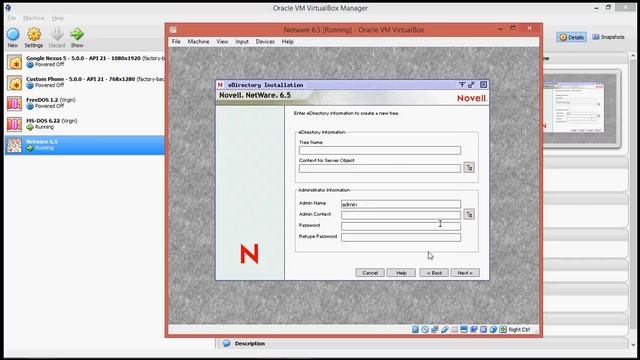The height and width of the screenshot is (360, 640).
Task: Click the Custom Phone VM icon
Action: click(14, 83)
